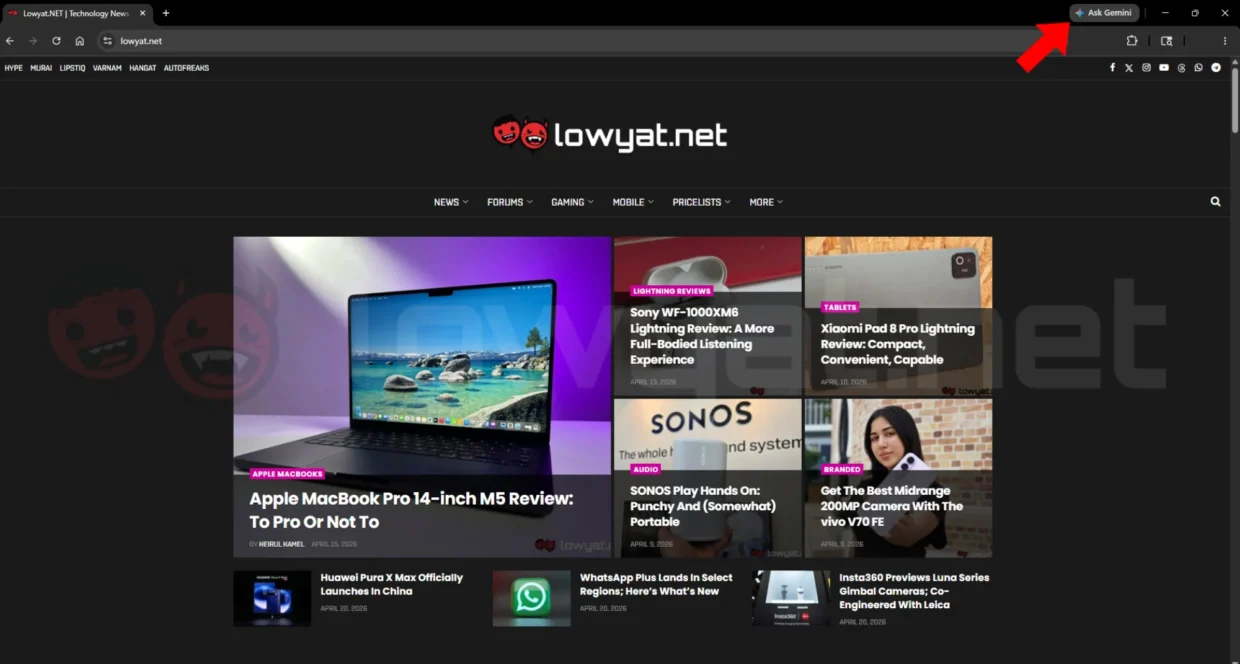Click the X (Twitter) social icon

click(x=1129, y=67)
